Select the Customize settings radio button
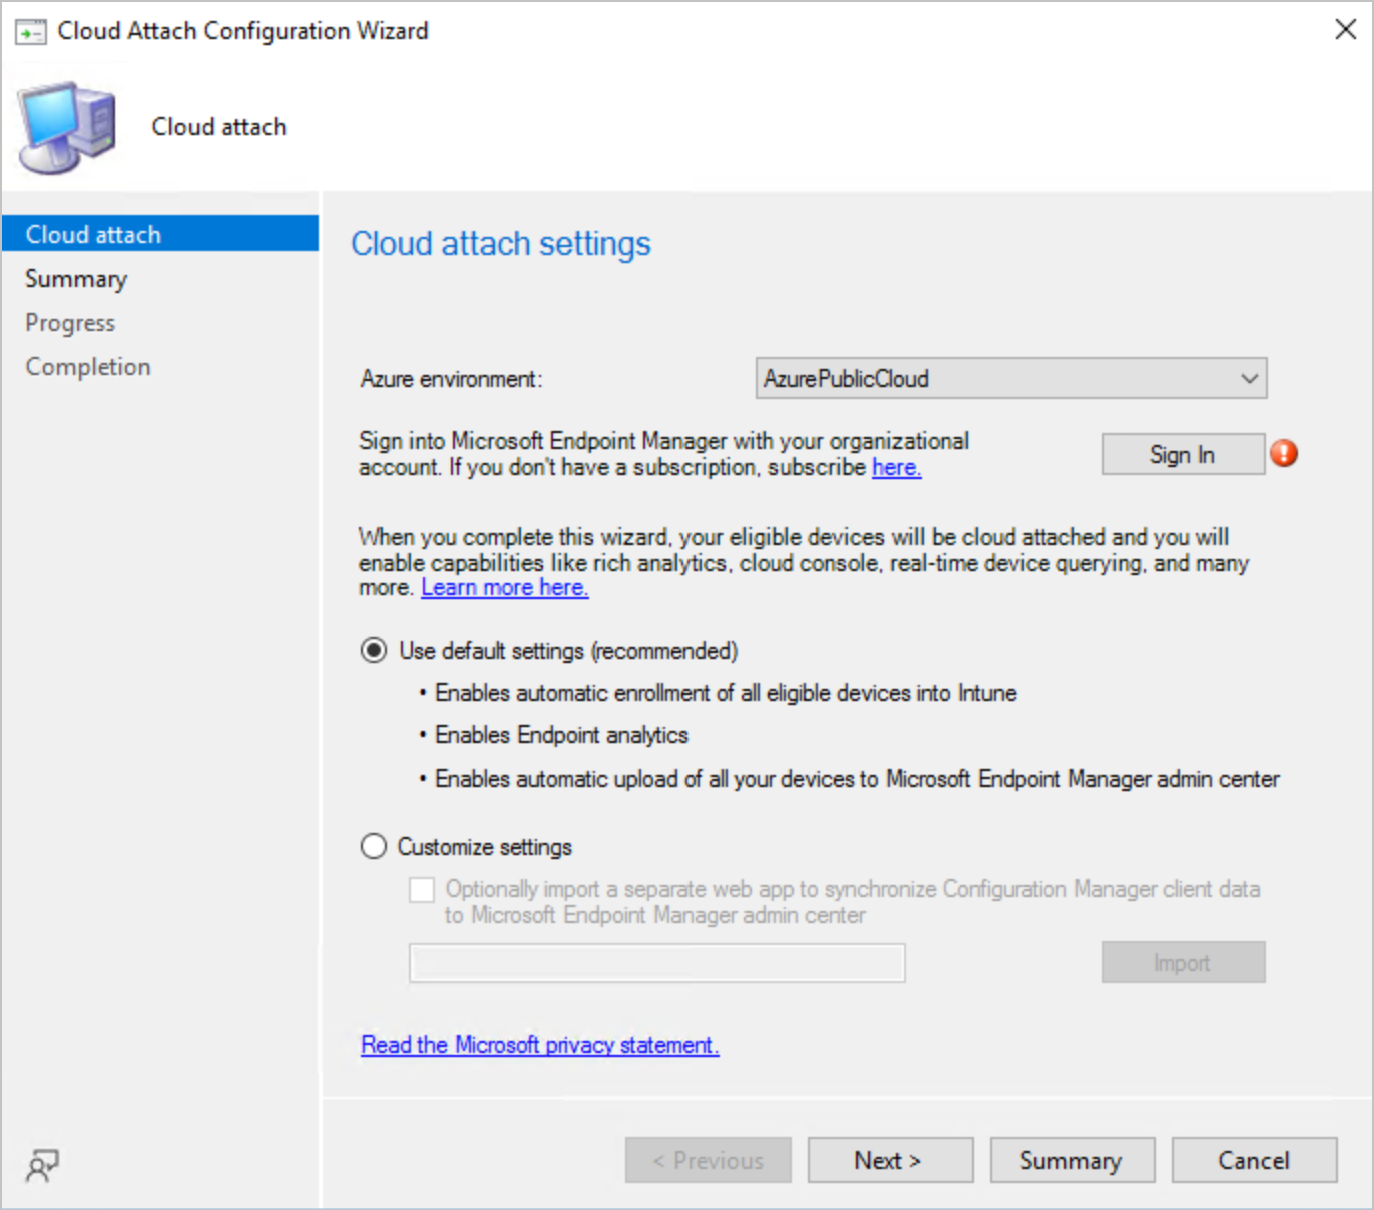This screenshot has width=1374, height=1210. (x=373, y=845)
